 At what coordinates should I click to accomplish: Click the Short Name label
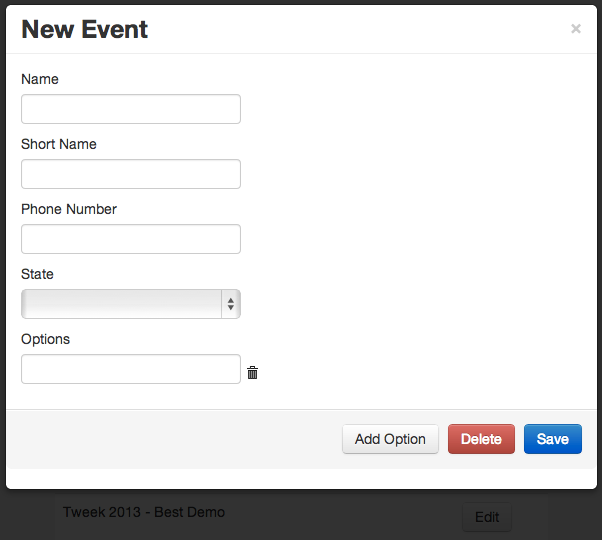click(x=59, y=144)
